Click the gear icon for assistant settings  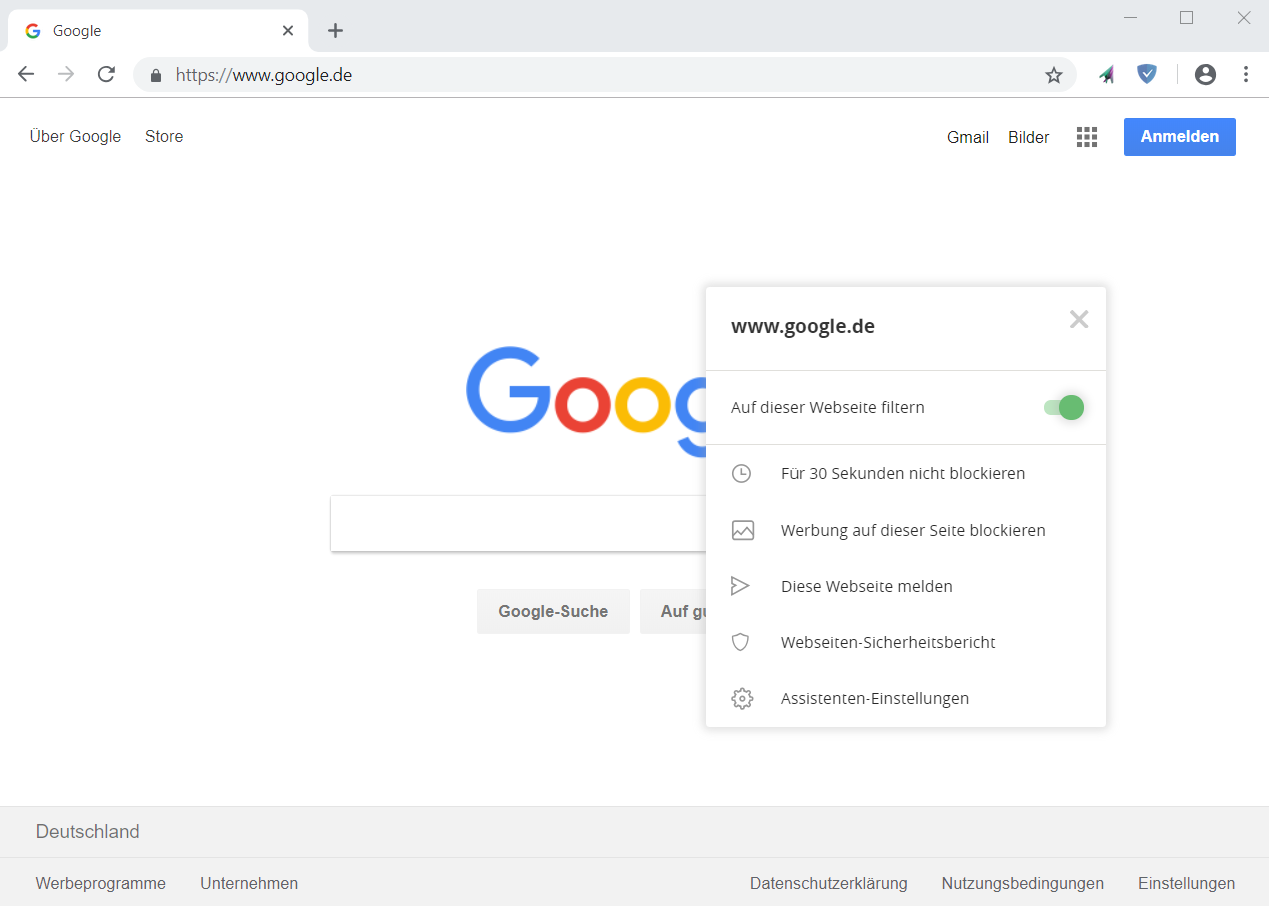click(742, 698)
